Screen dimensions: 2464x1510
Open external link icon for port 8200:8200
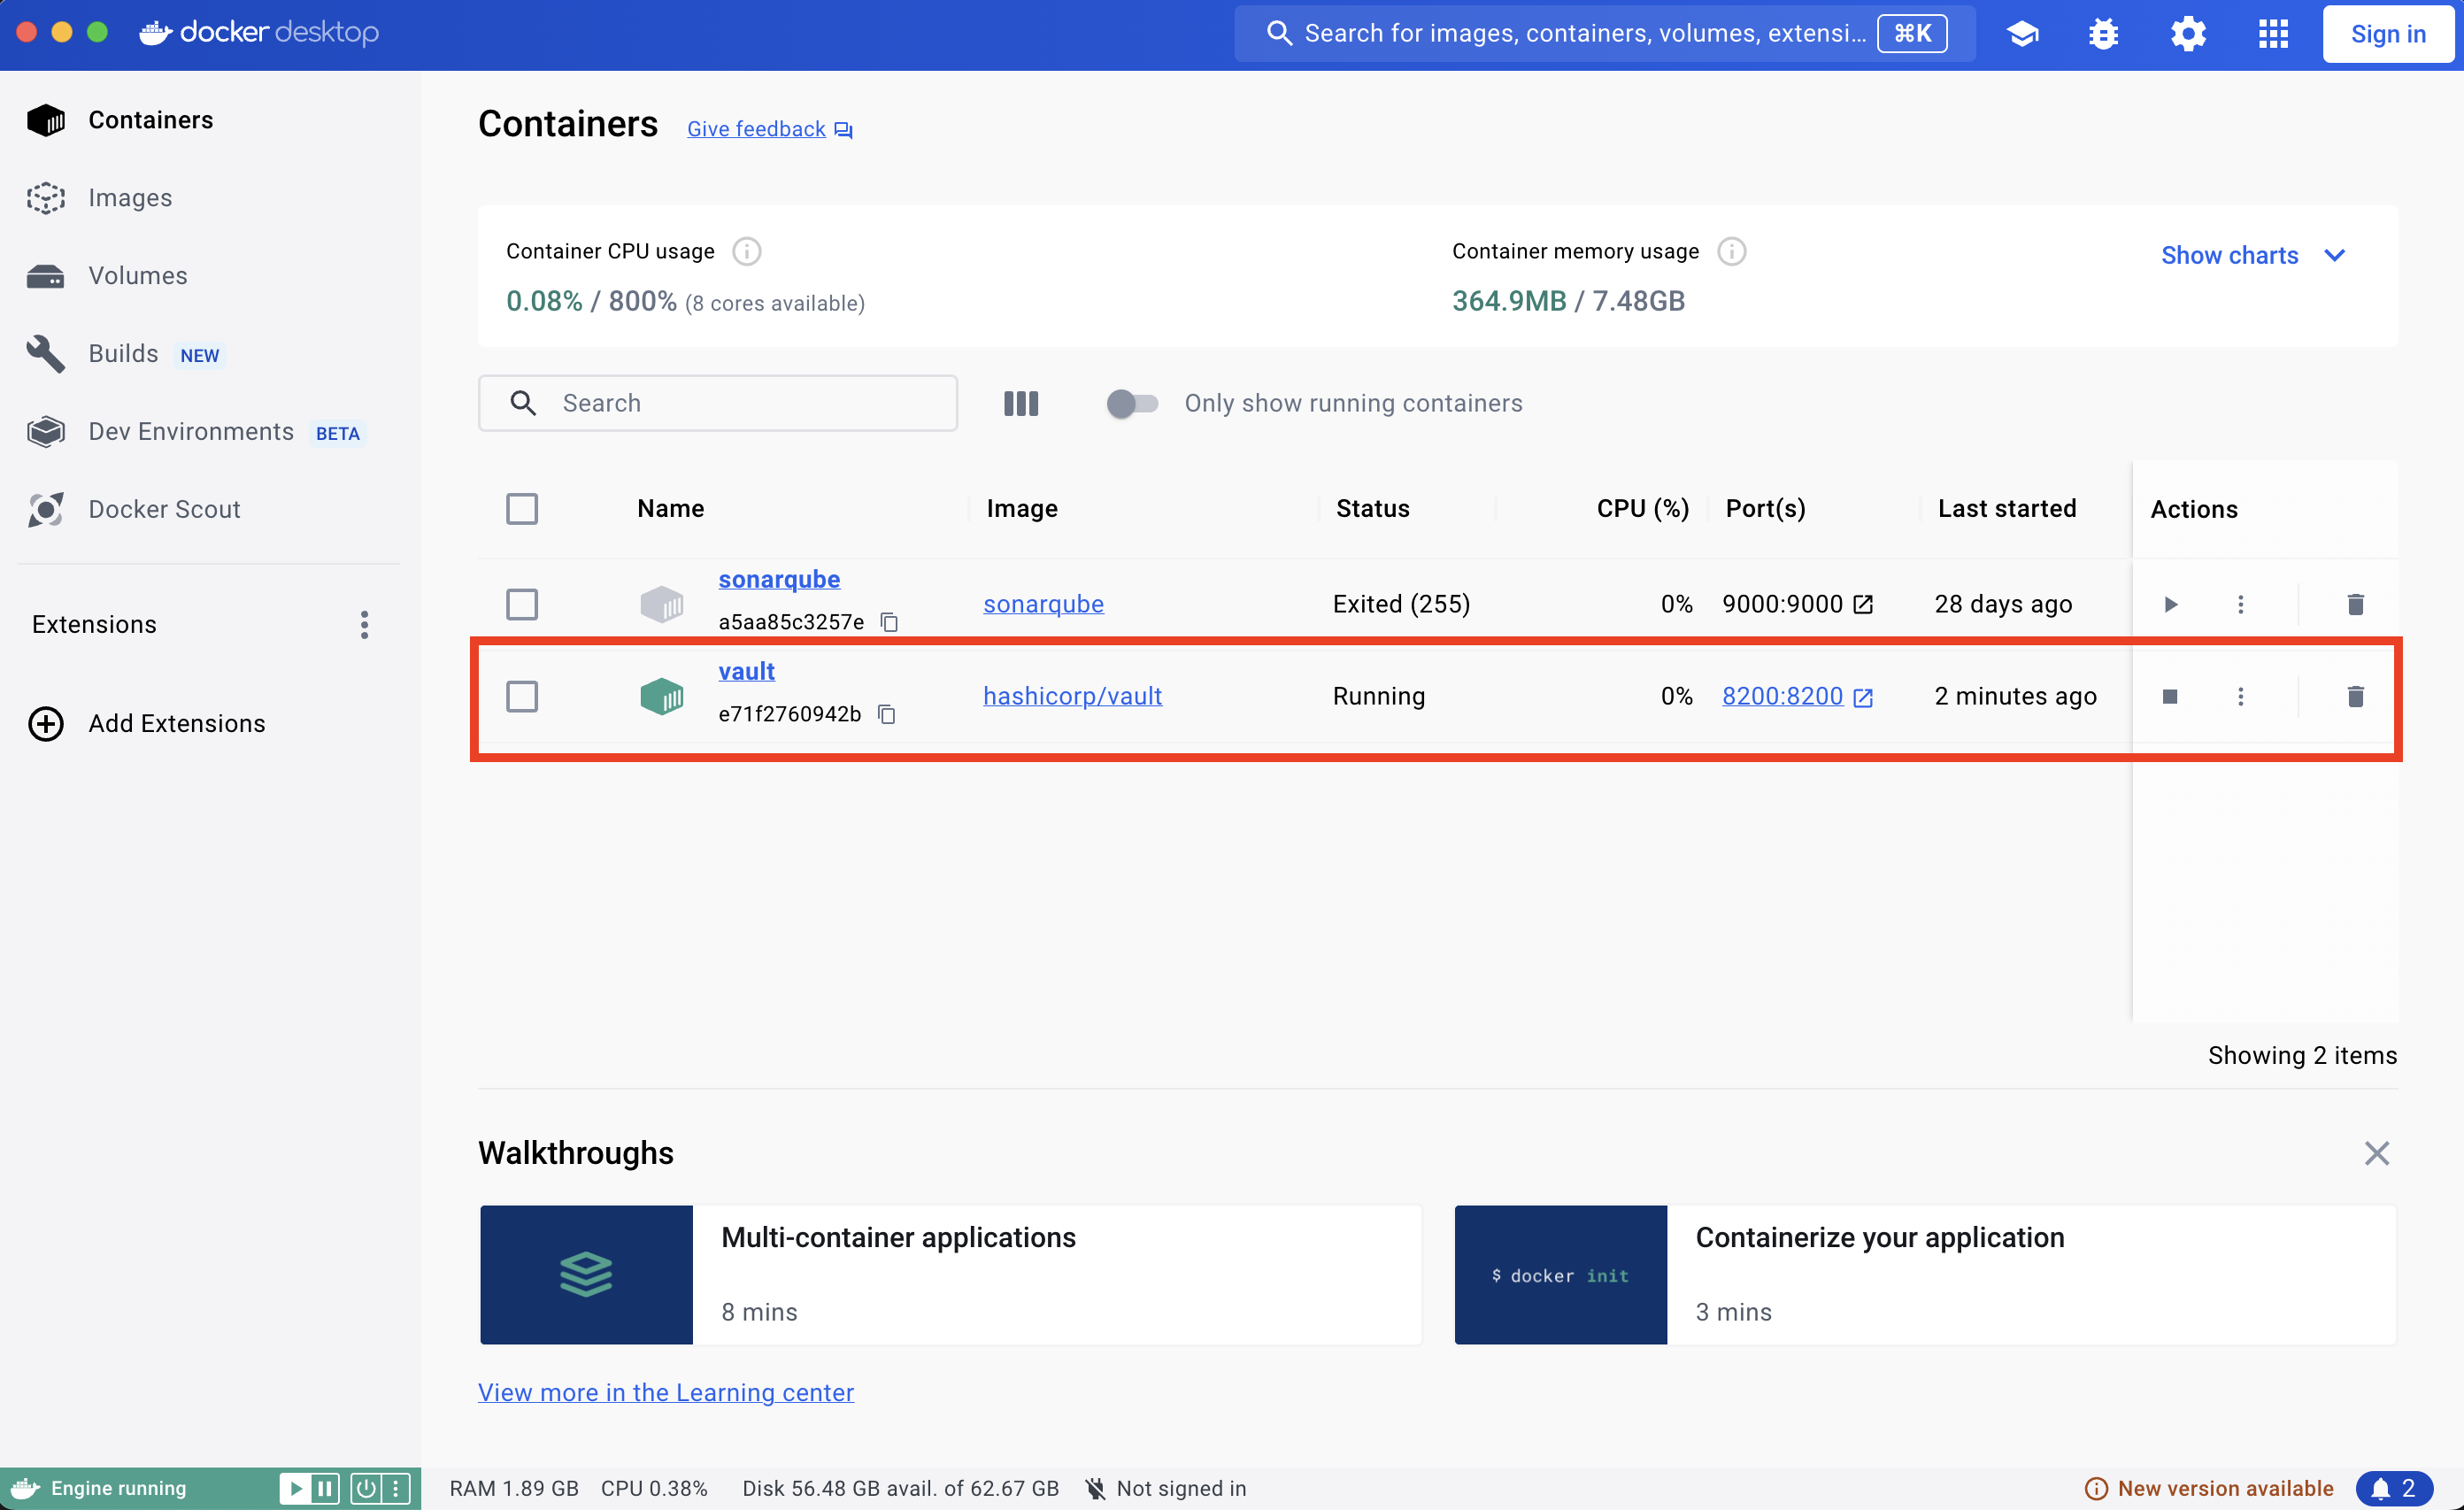[x=1862, y=697]
